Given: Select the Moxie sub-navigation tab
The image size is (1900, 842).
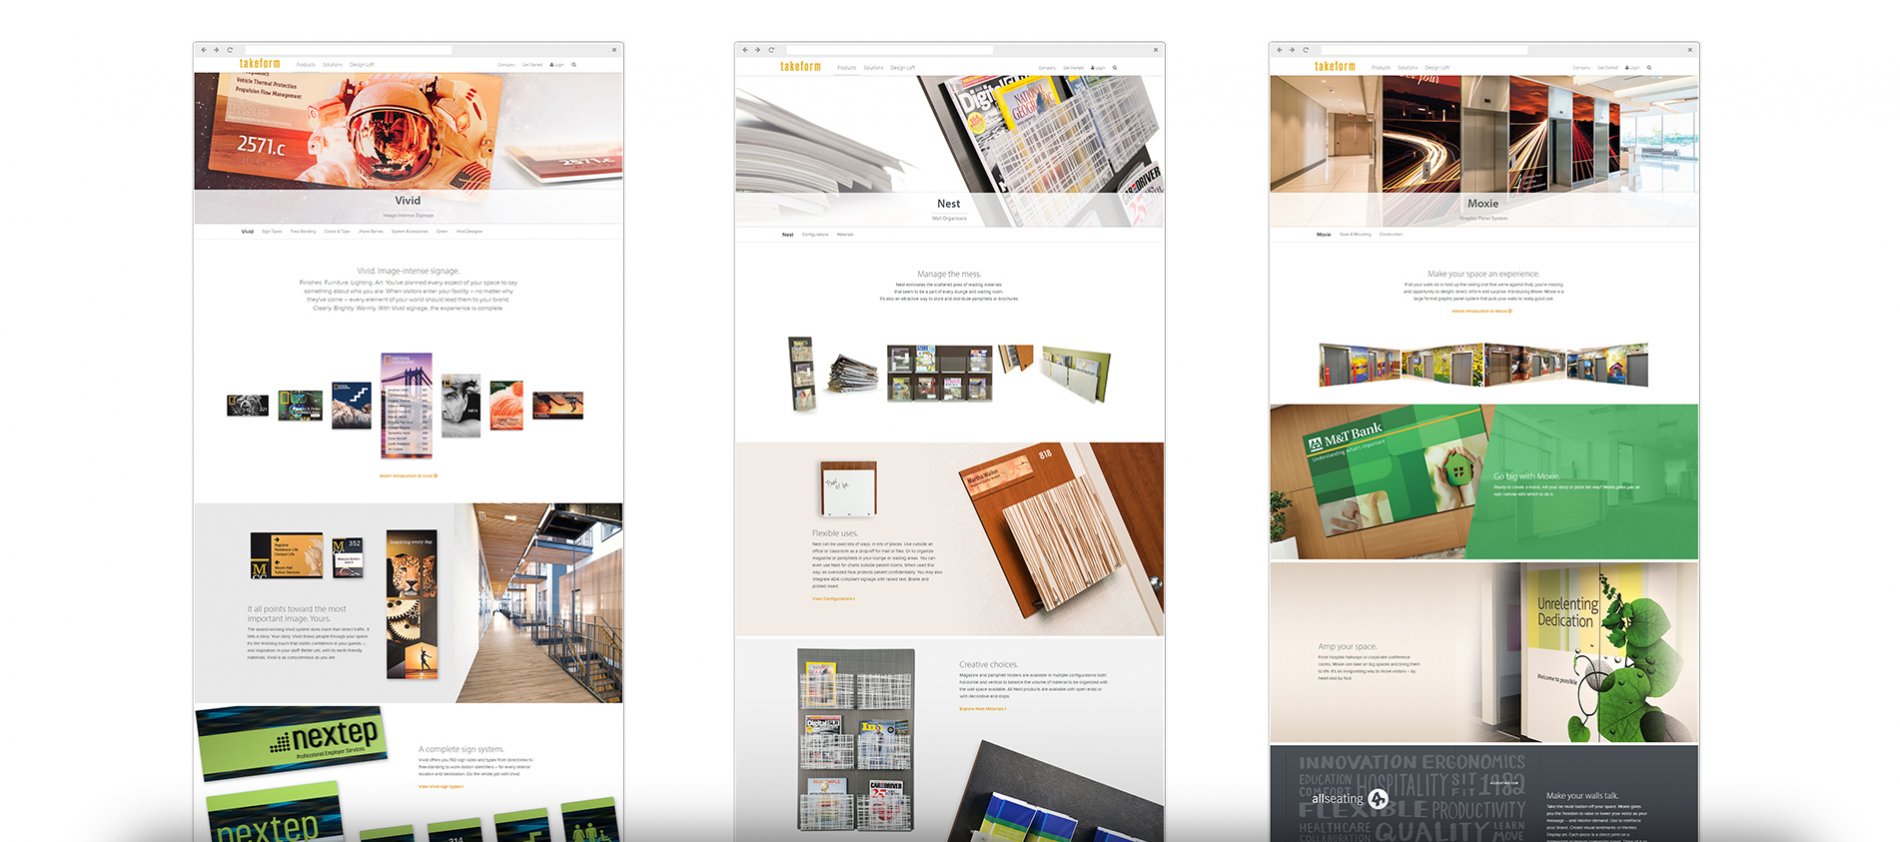Looking at the screenshot, I should click(x=1323, y=235).
